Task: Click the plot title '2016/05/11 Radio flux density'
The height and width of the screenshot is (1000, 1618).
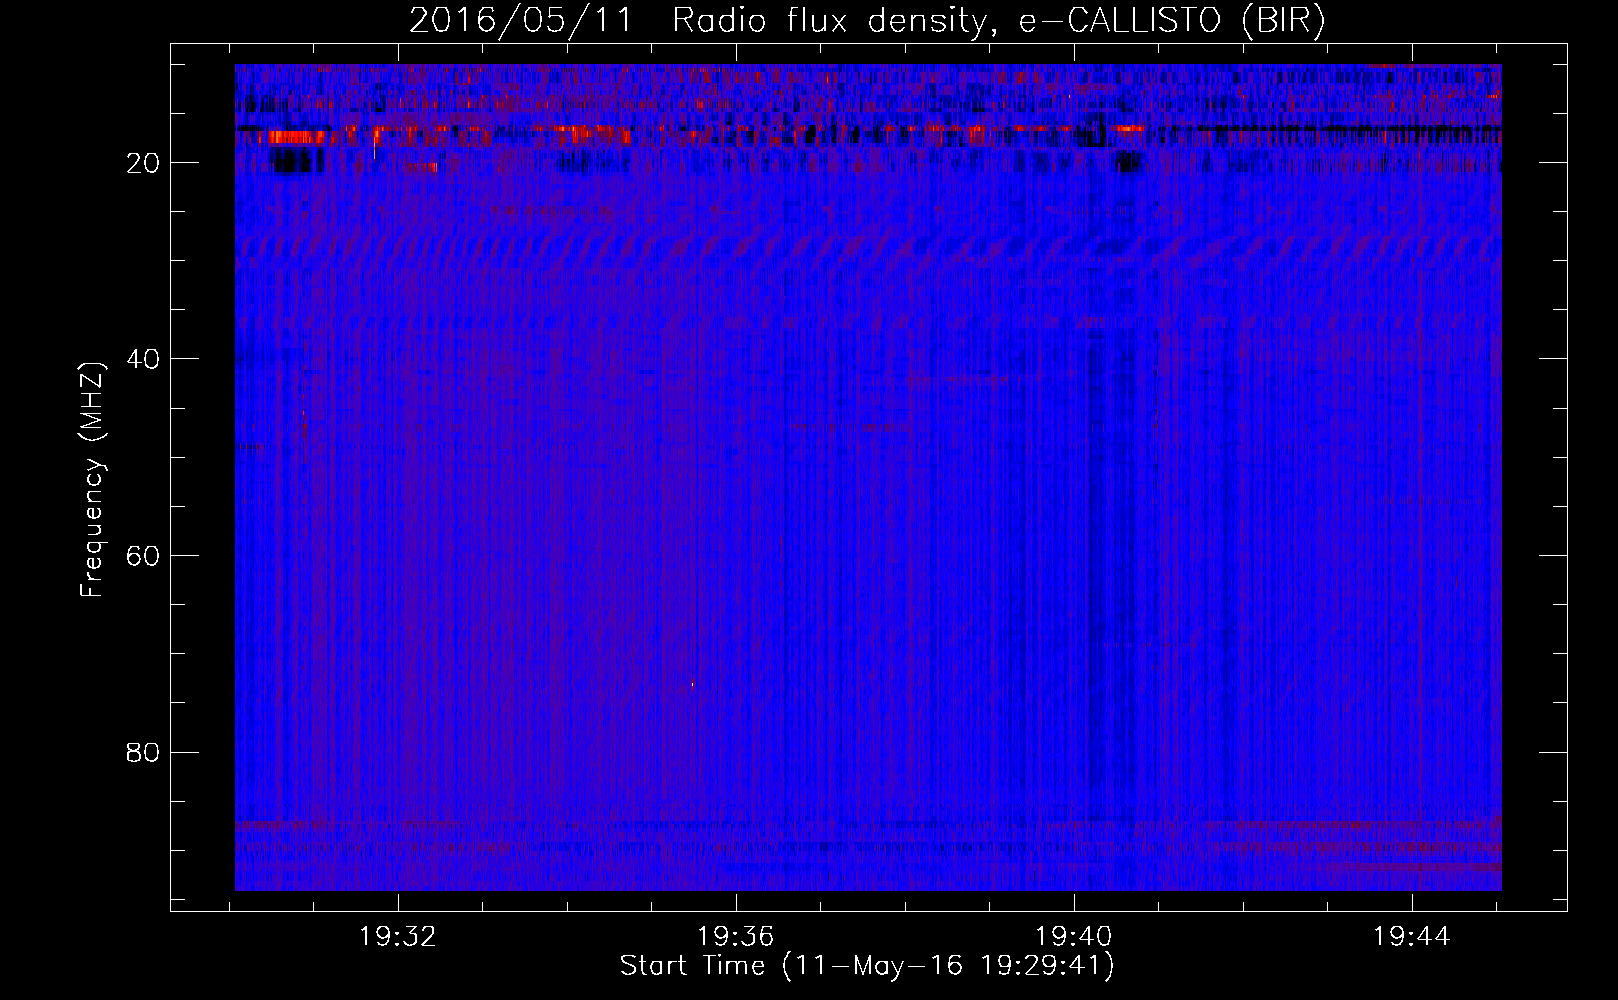Action: tap(867, 20)
